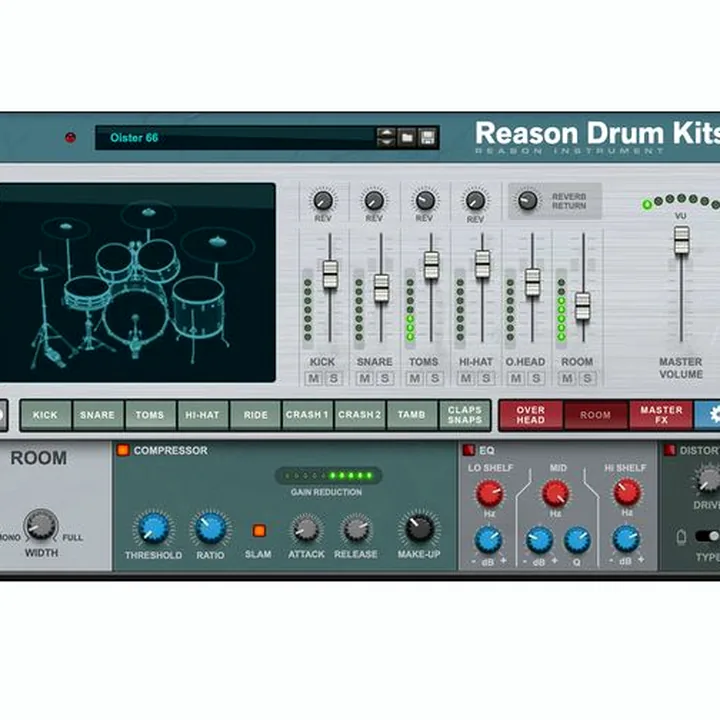Viewport: 720px width, 720px height.
Task: Select the TOMS tab
Action: point(150,415)
